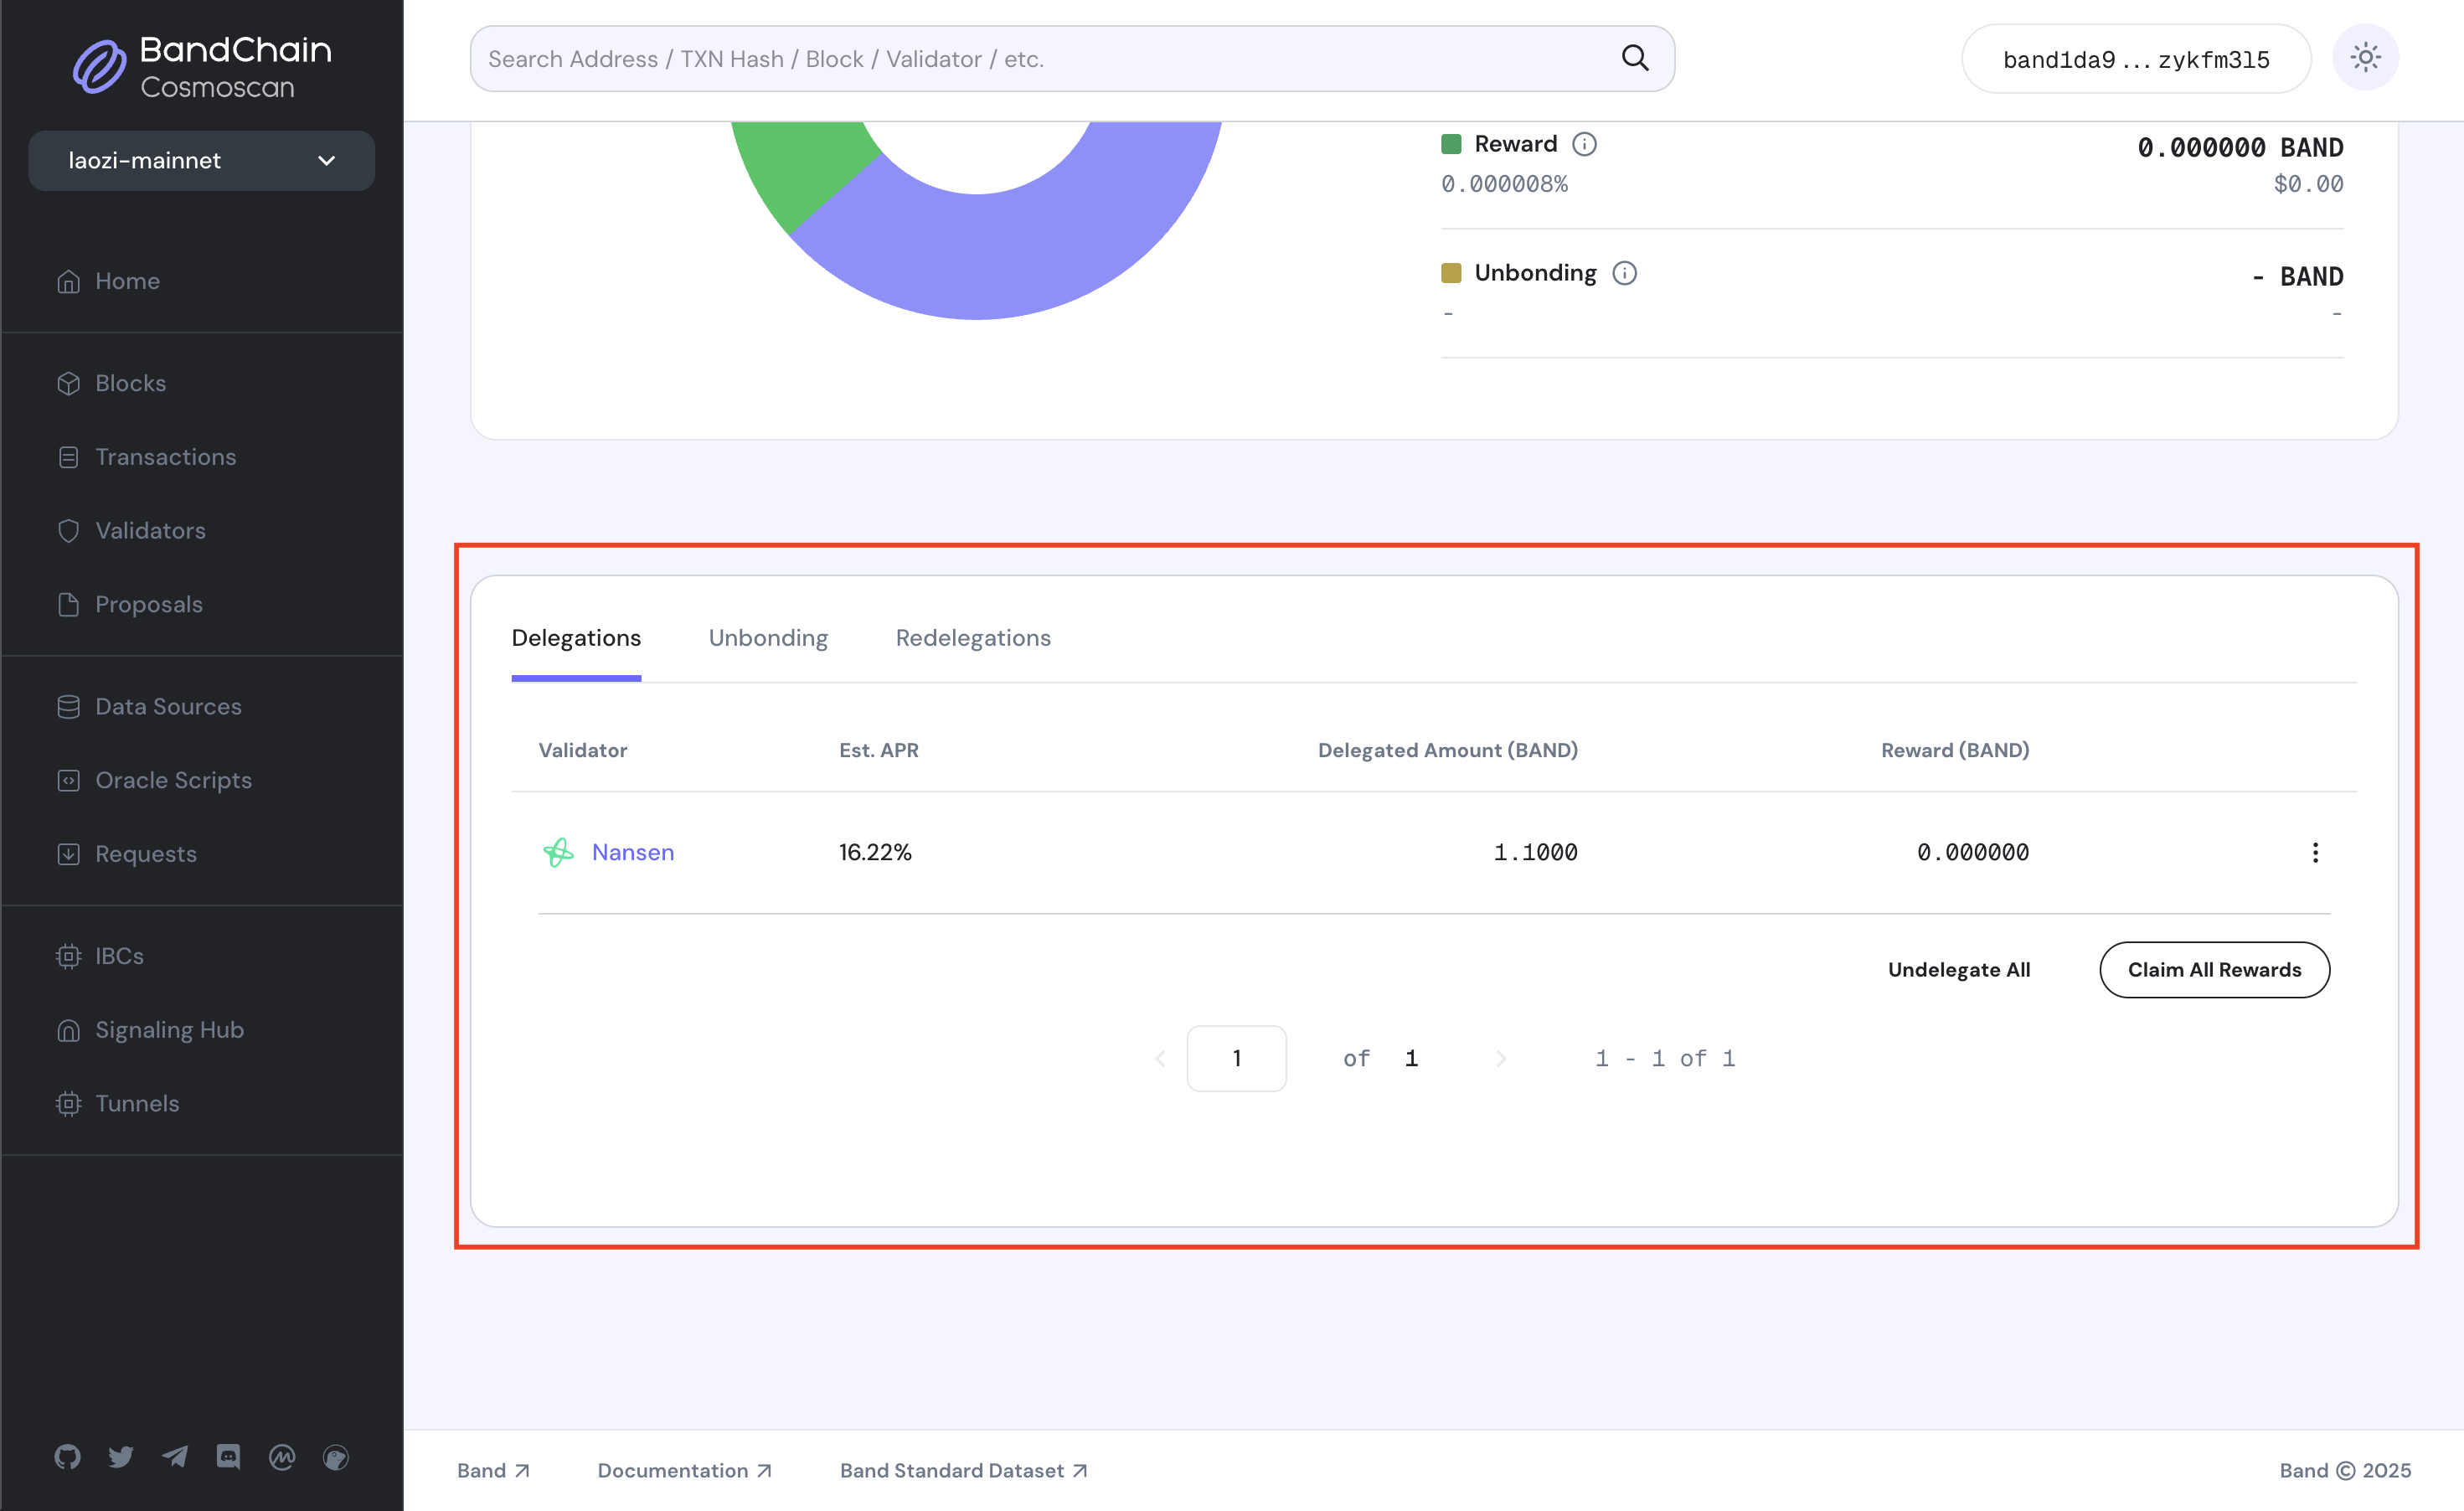Open the BandChain GitHub repository icon

pyautogui.click(x=67, y=1456)
